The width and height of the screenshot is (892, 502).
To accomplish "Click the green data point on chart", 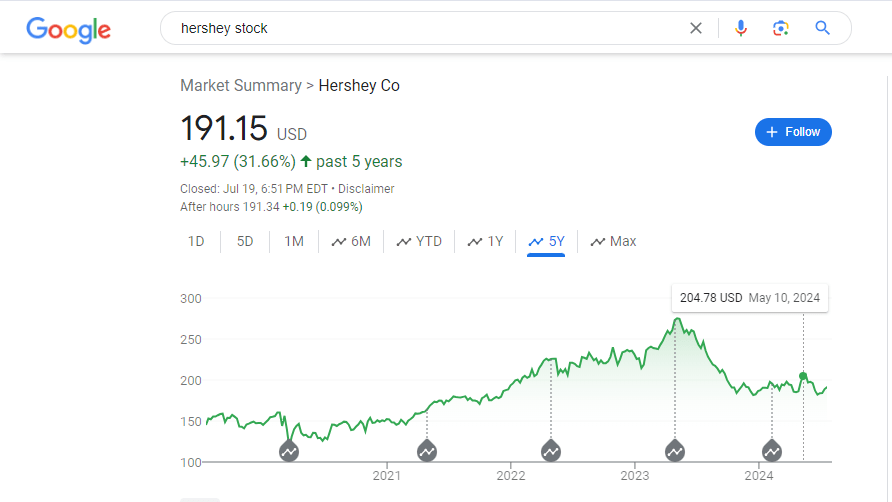I will (x=803, y=376).
